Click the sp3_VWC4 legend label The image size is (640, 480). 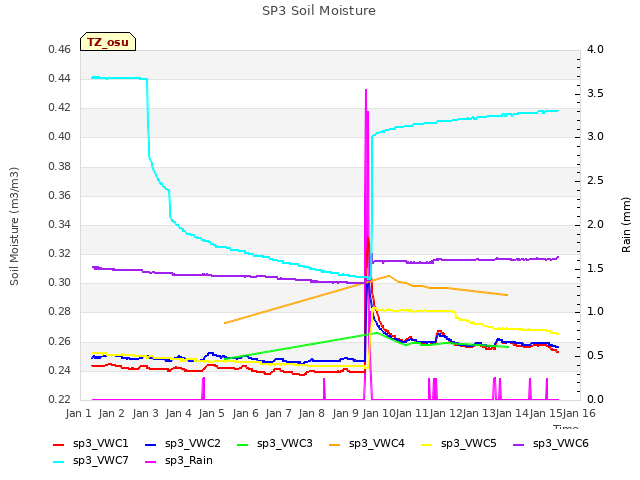(377, 443)
